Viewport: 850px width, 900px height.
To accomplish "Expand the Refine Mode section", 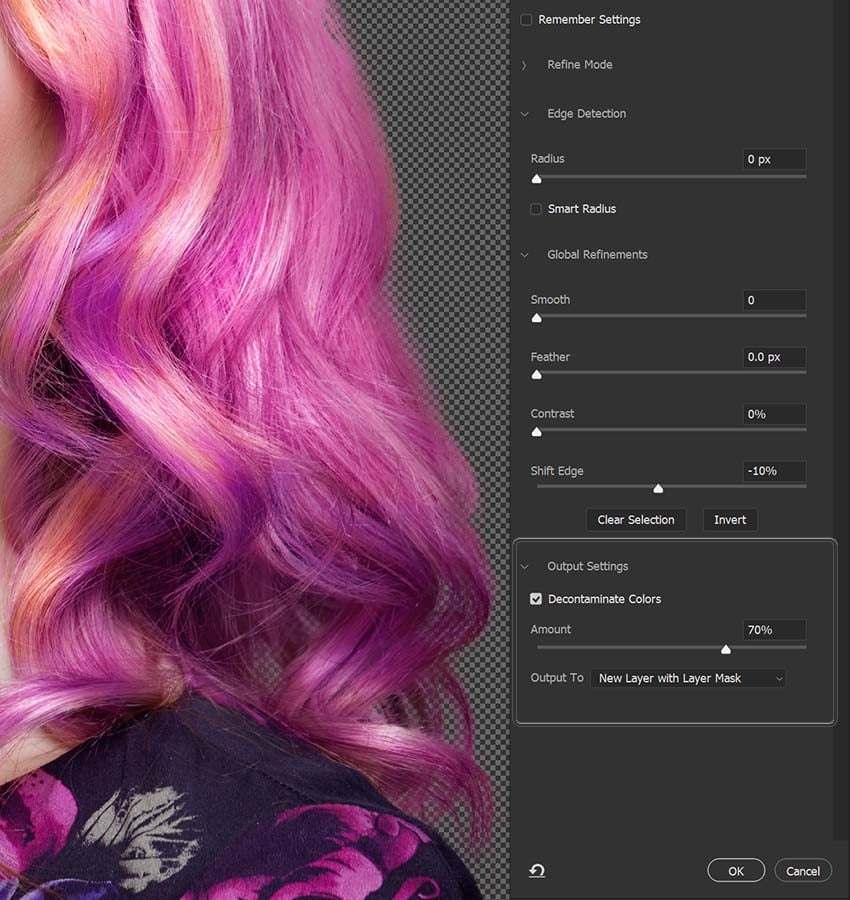I will click(x=525, y=65).
